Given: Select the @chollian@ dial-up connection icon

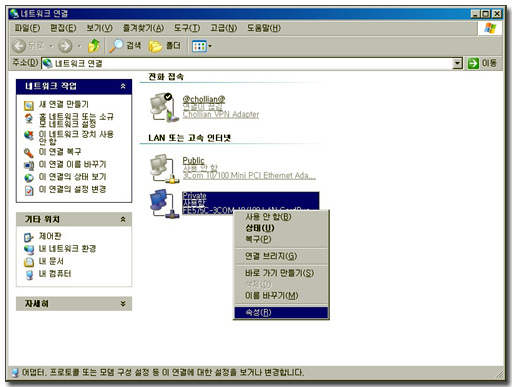Looking at the screenshot, I should point(164,107).
